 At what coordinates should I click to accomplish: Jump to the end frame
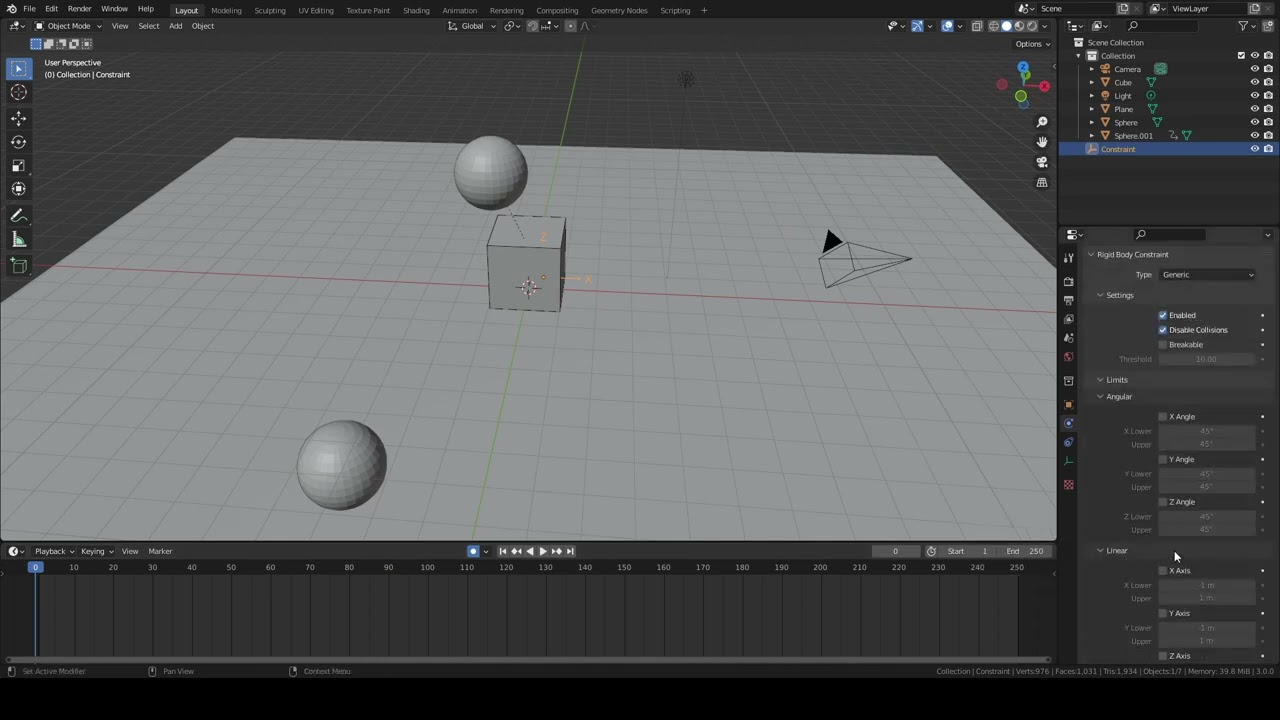pyautogui.click(x=570, y=551)
